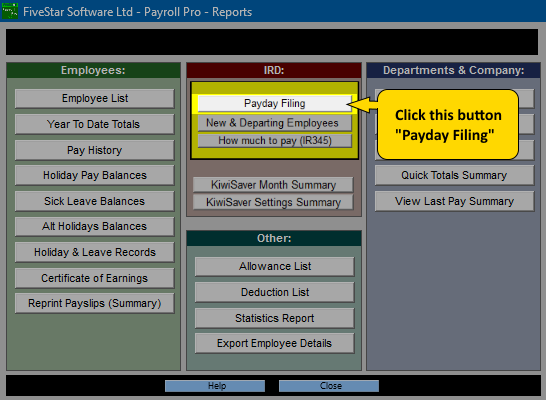
Task: Open Certificate of Earnings report
Action: click(95, 278)
